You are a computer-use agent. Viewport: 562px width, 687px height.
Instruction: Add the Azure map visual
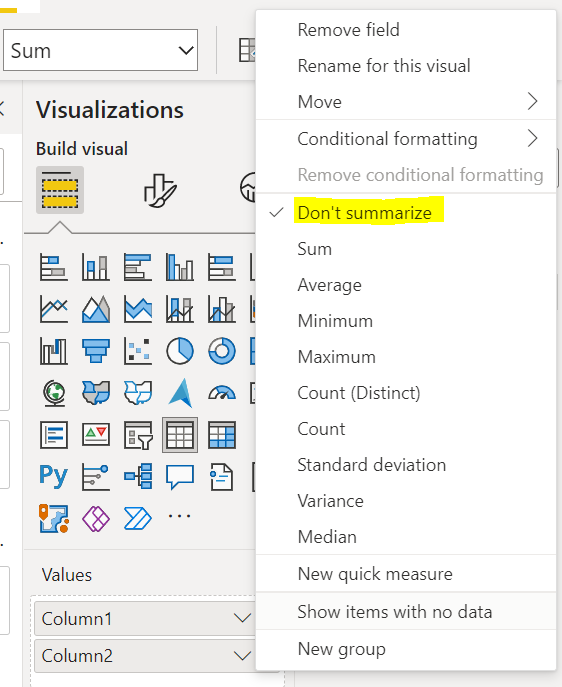[x=180, y=393]
